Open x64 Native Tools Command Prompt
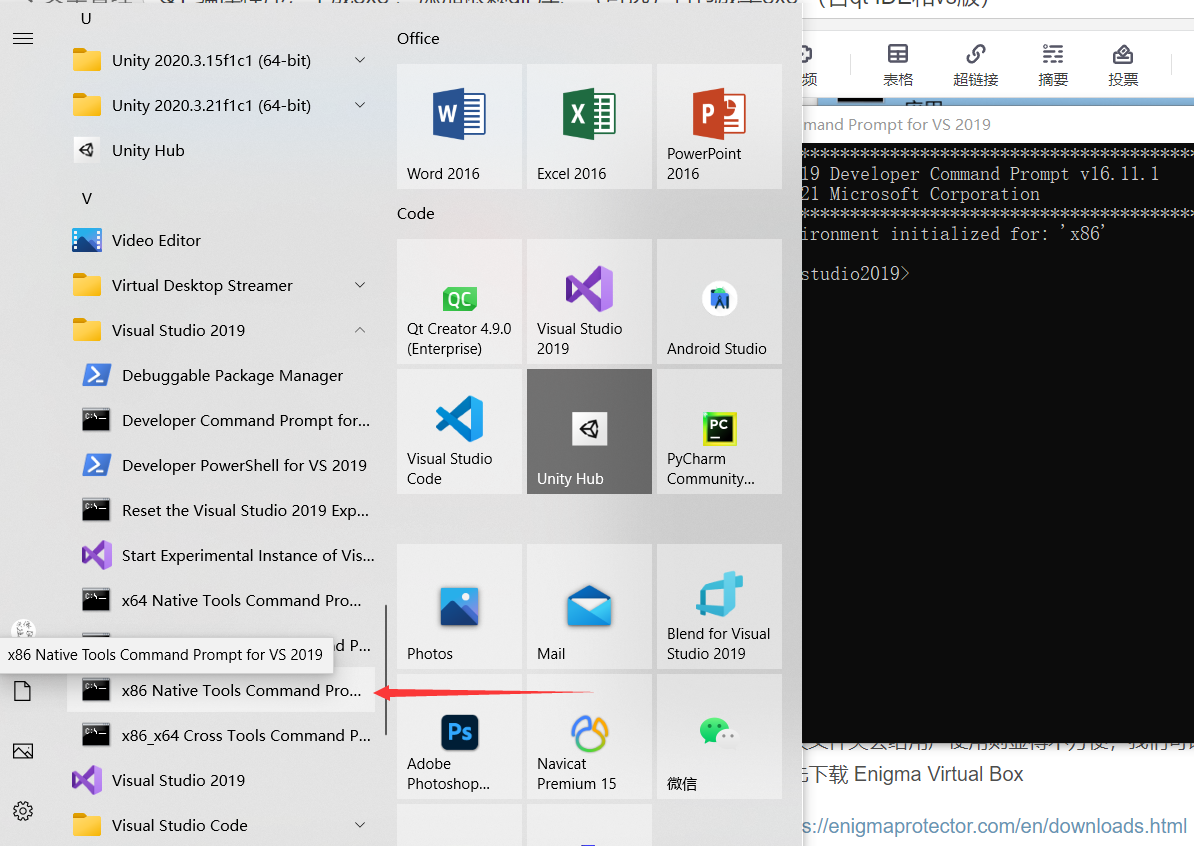 pos(221,600)
